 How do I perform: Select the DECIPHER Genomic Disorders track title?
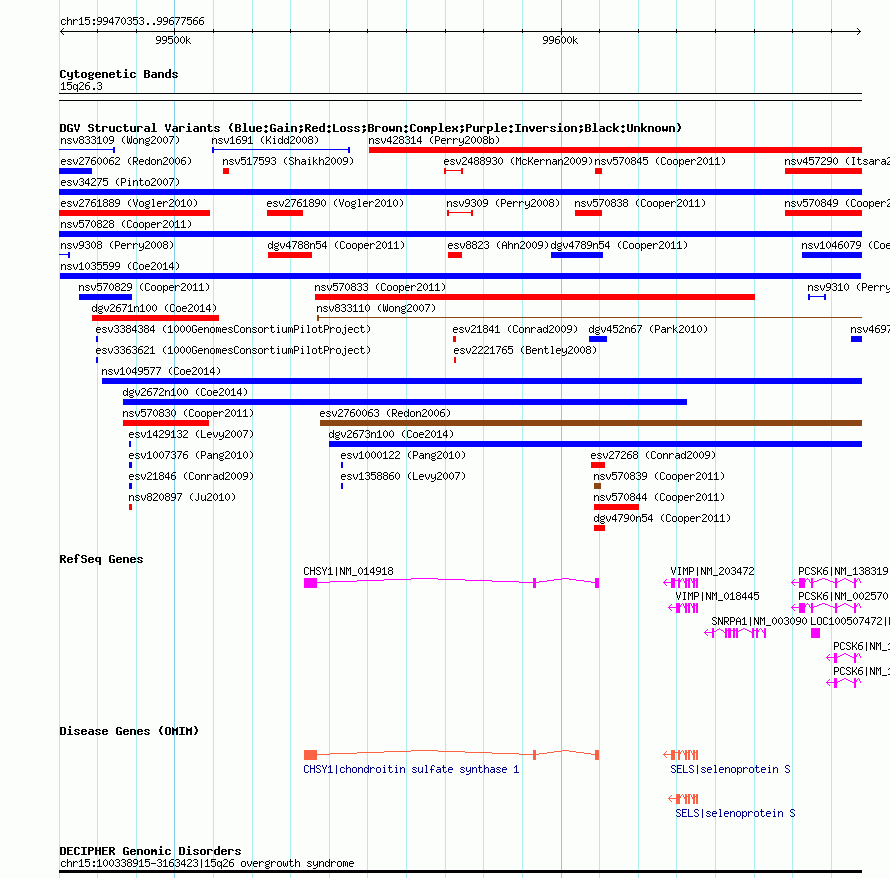(x=150, y=851)
